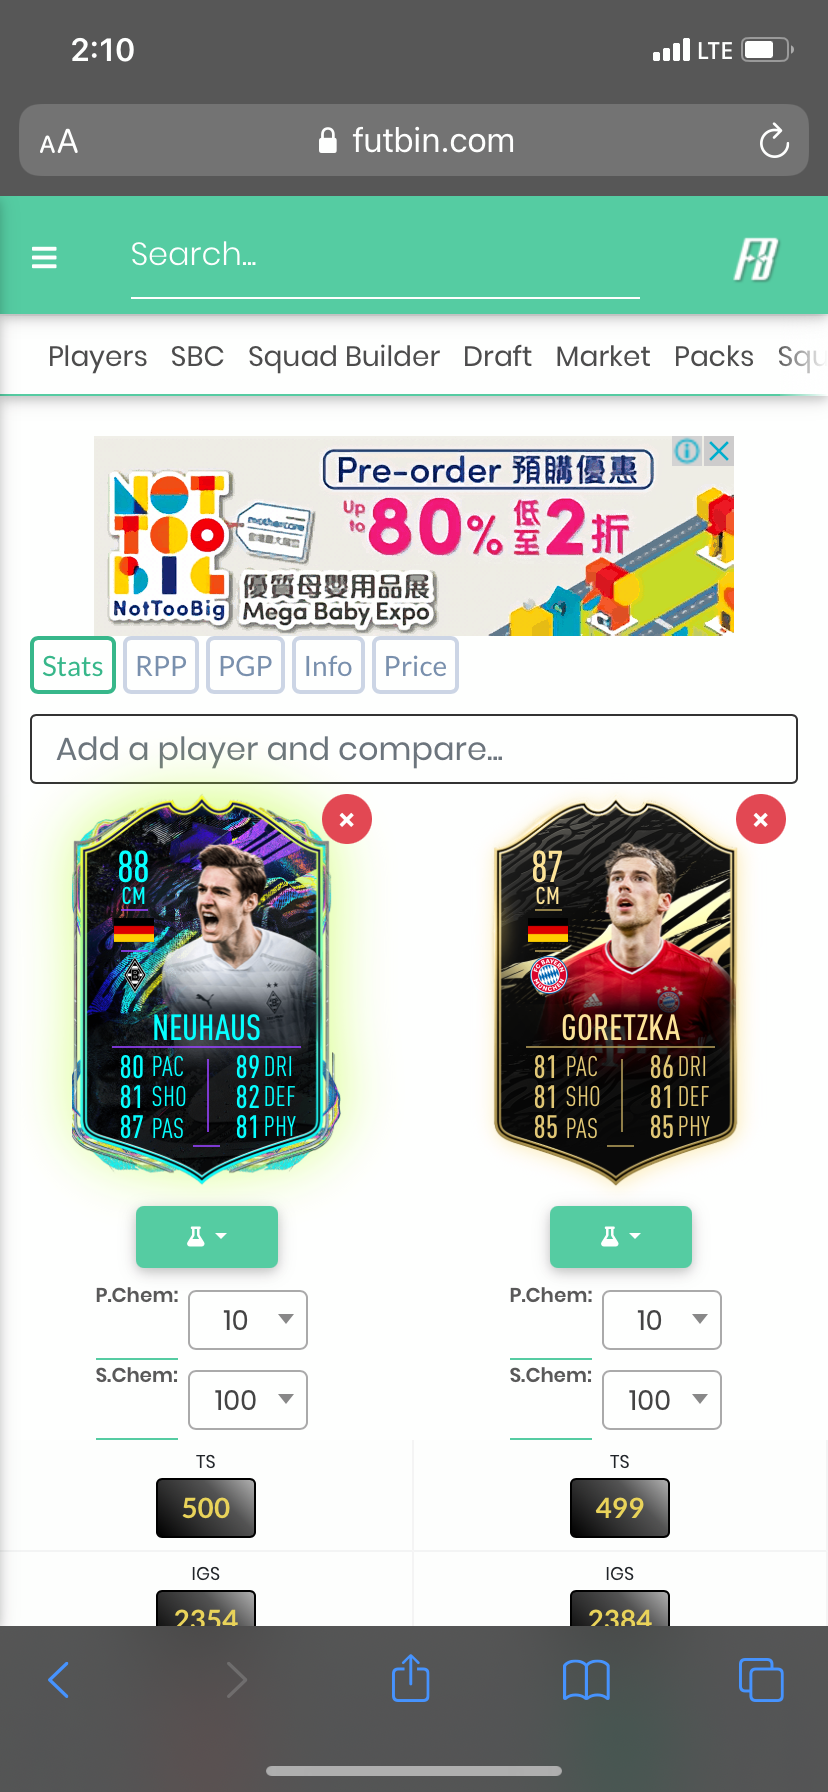Focus the Add a player and compare field
Viewport: 828px width, 1792px height.
point(414,749)
